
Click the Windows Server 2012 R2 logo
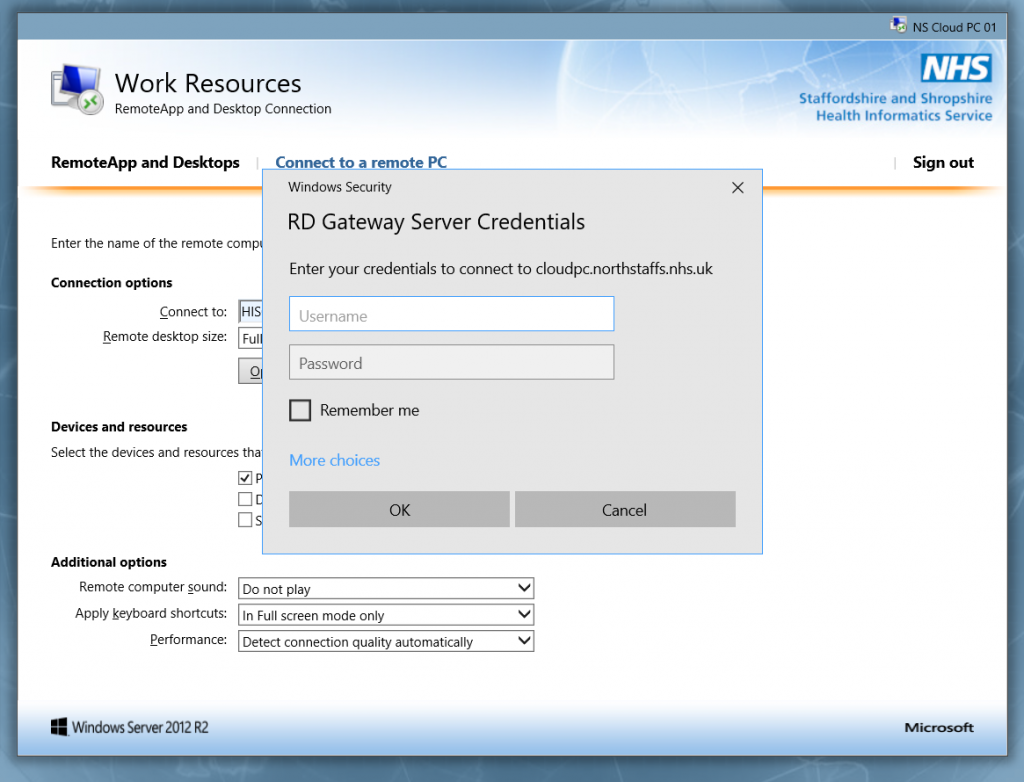pyautogui.click(x=130, y=727)
